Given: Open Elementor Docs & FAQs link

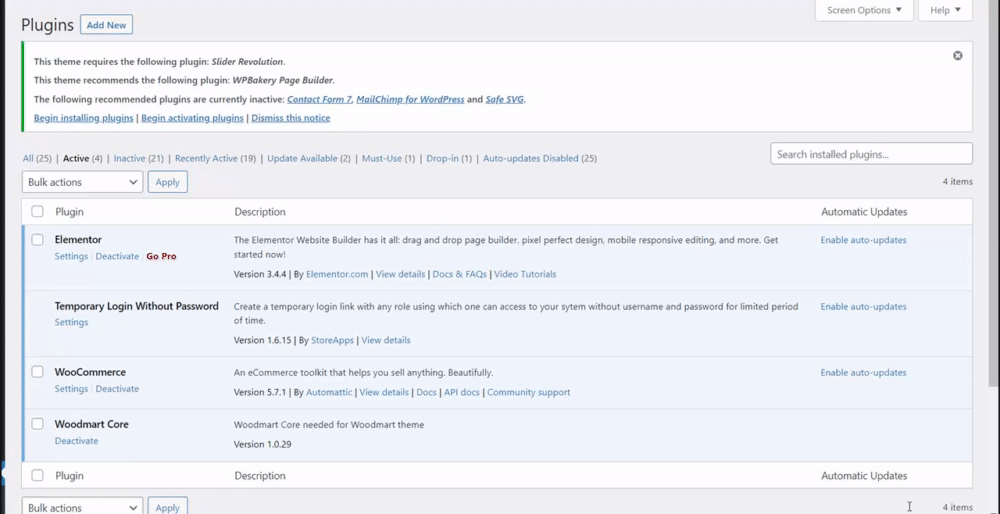Looking at the screenshot, I should [x=459, y=274].
